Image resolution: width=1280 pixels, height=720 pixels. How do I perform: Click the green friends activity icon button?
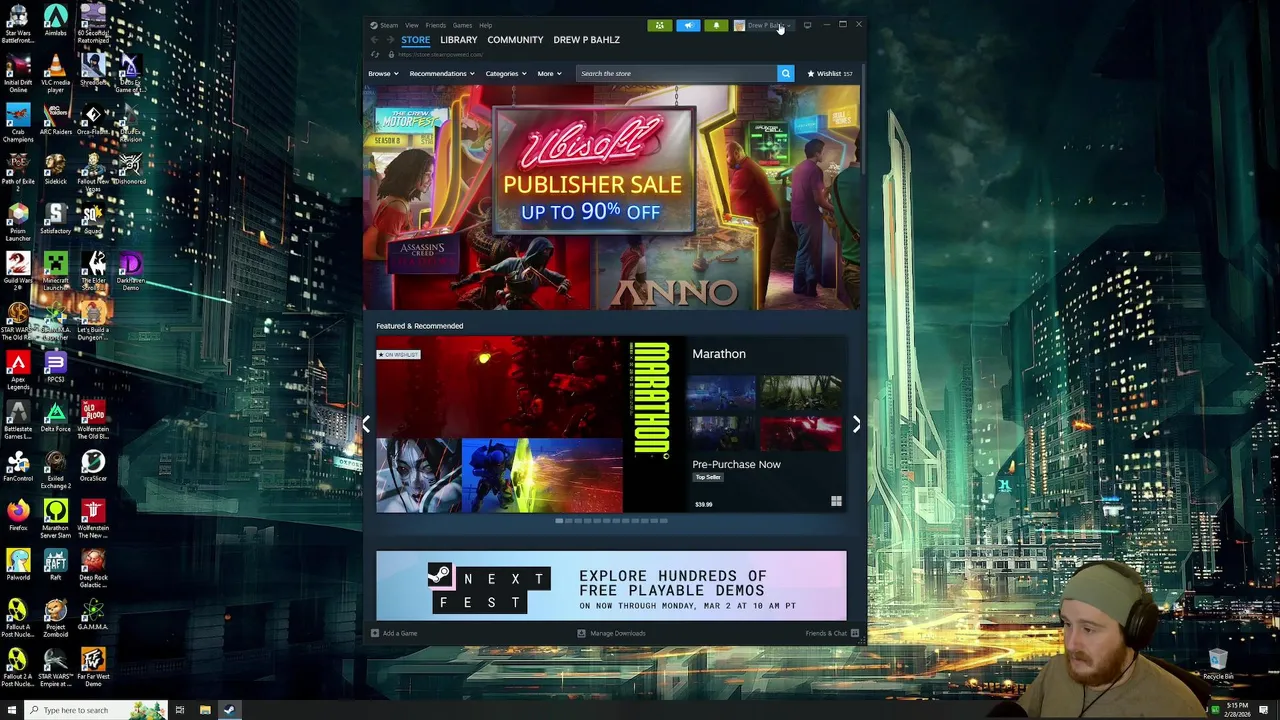pos(659,25)
